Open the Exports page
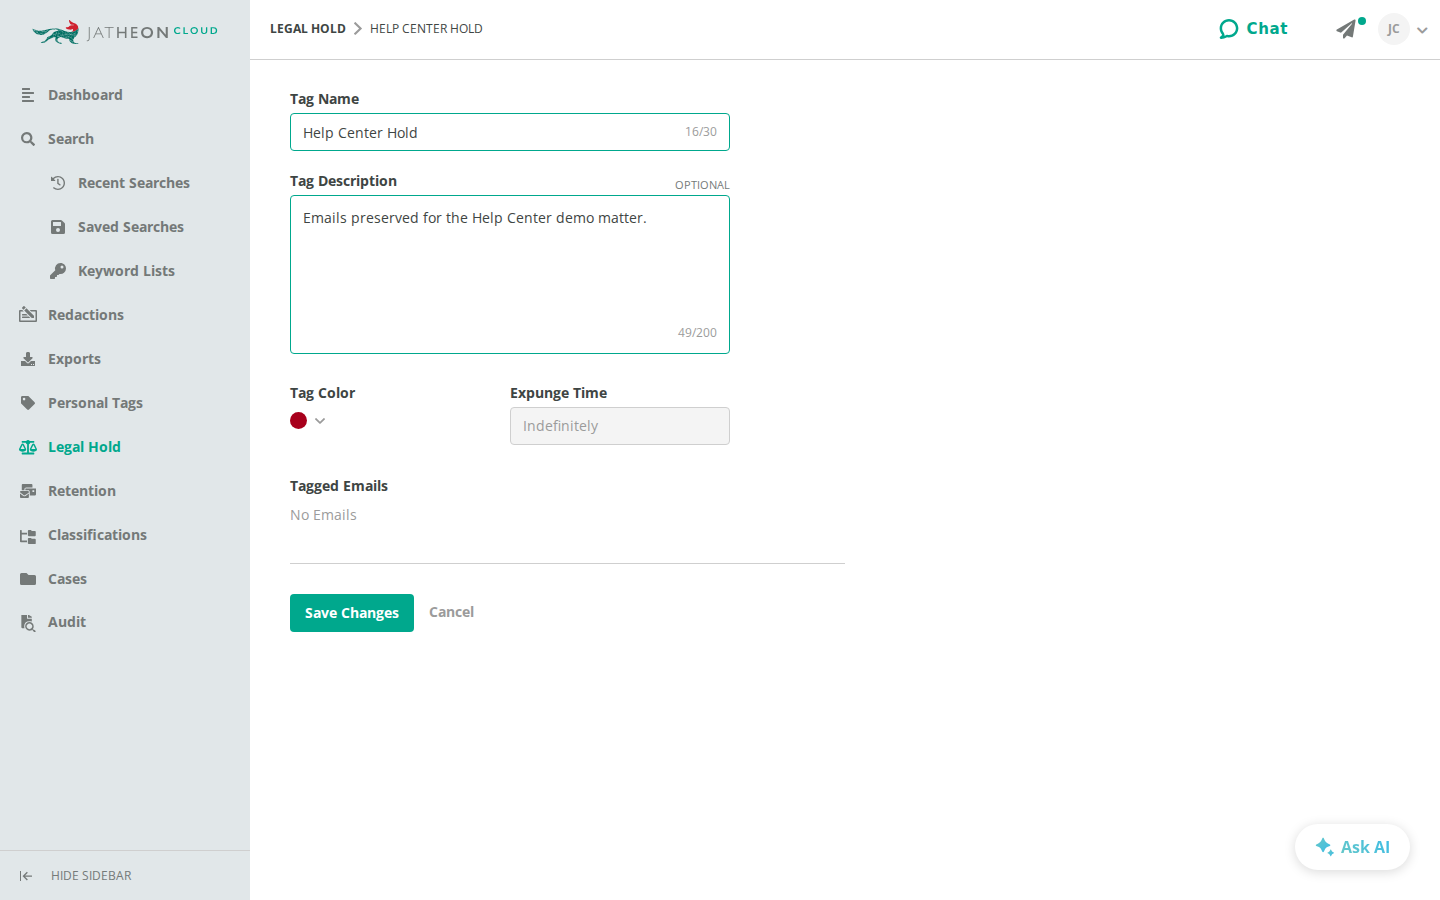1440x900 pixels. (74, 359)
